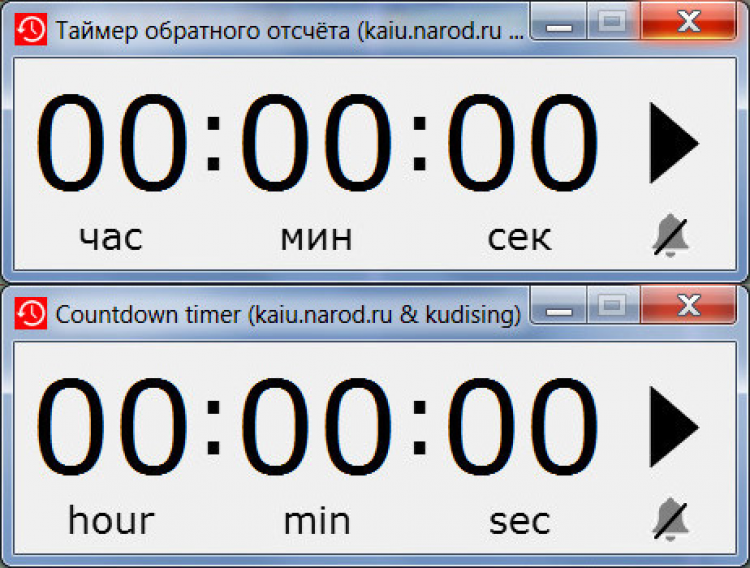Click the Countdown timer title bar text
Image resolution: width=750 pixels, height=568 pixels.
point(288,315)
